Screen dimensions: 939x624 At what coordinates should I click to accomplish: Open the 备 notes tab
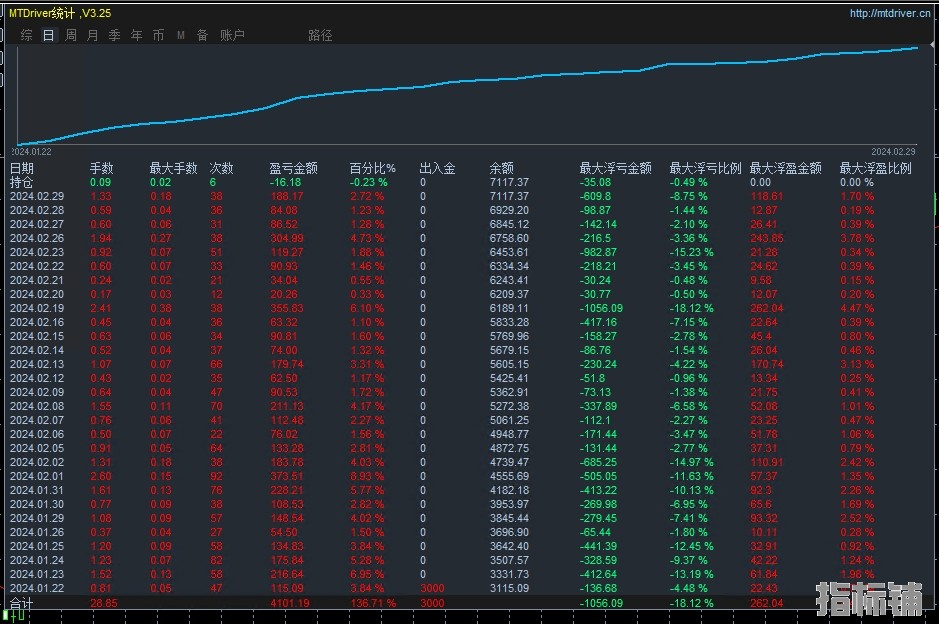point(202,35)
